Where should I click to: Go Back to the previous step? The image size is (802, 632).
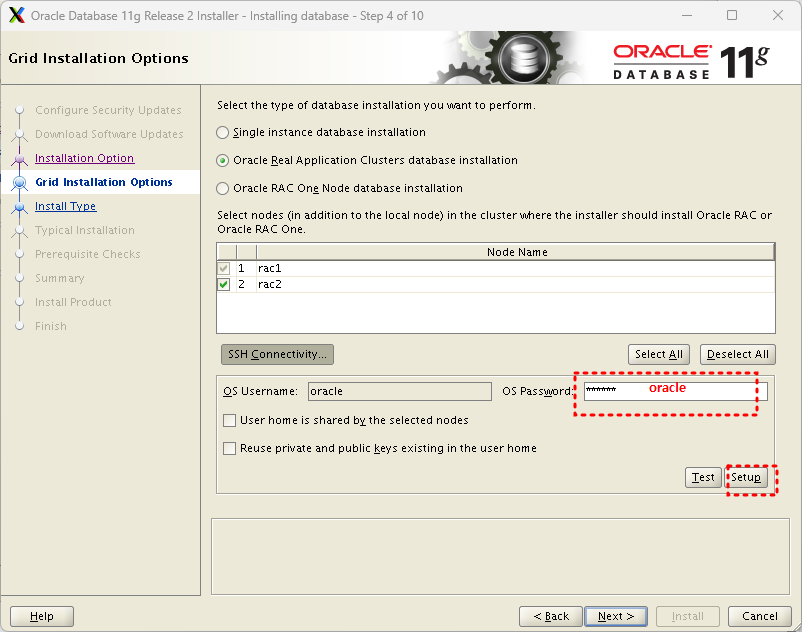click(551, 616)
